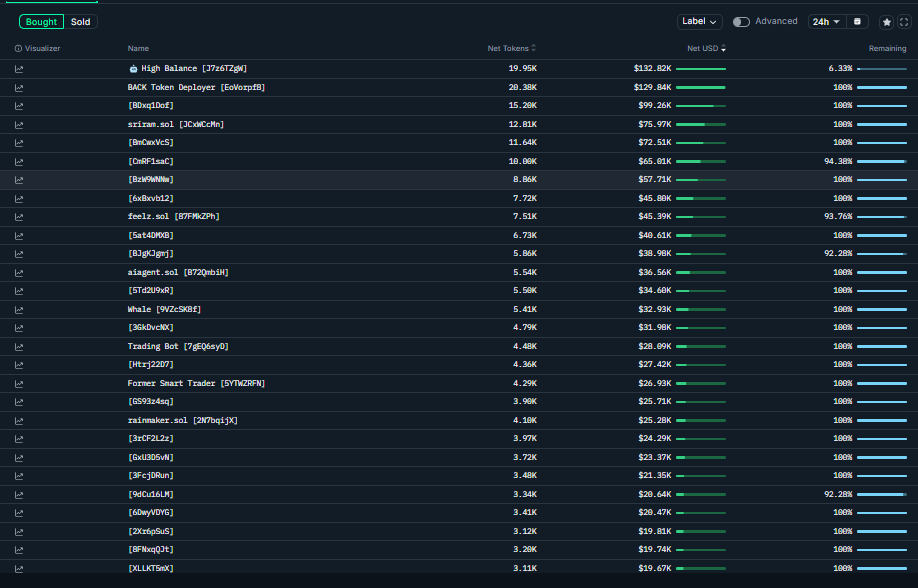Click the Visualizer info icon
The width and height of the screenshot is (918, 588).
tap(18, 49)
